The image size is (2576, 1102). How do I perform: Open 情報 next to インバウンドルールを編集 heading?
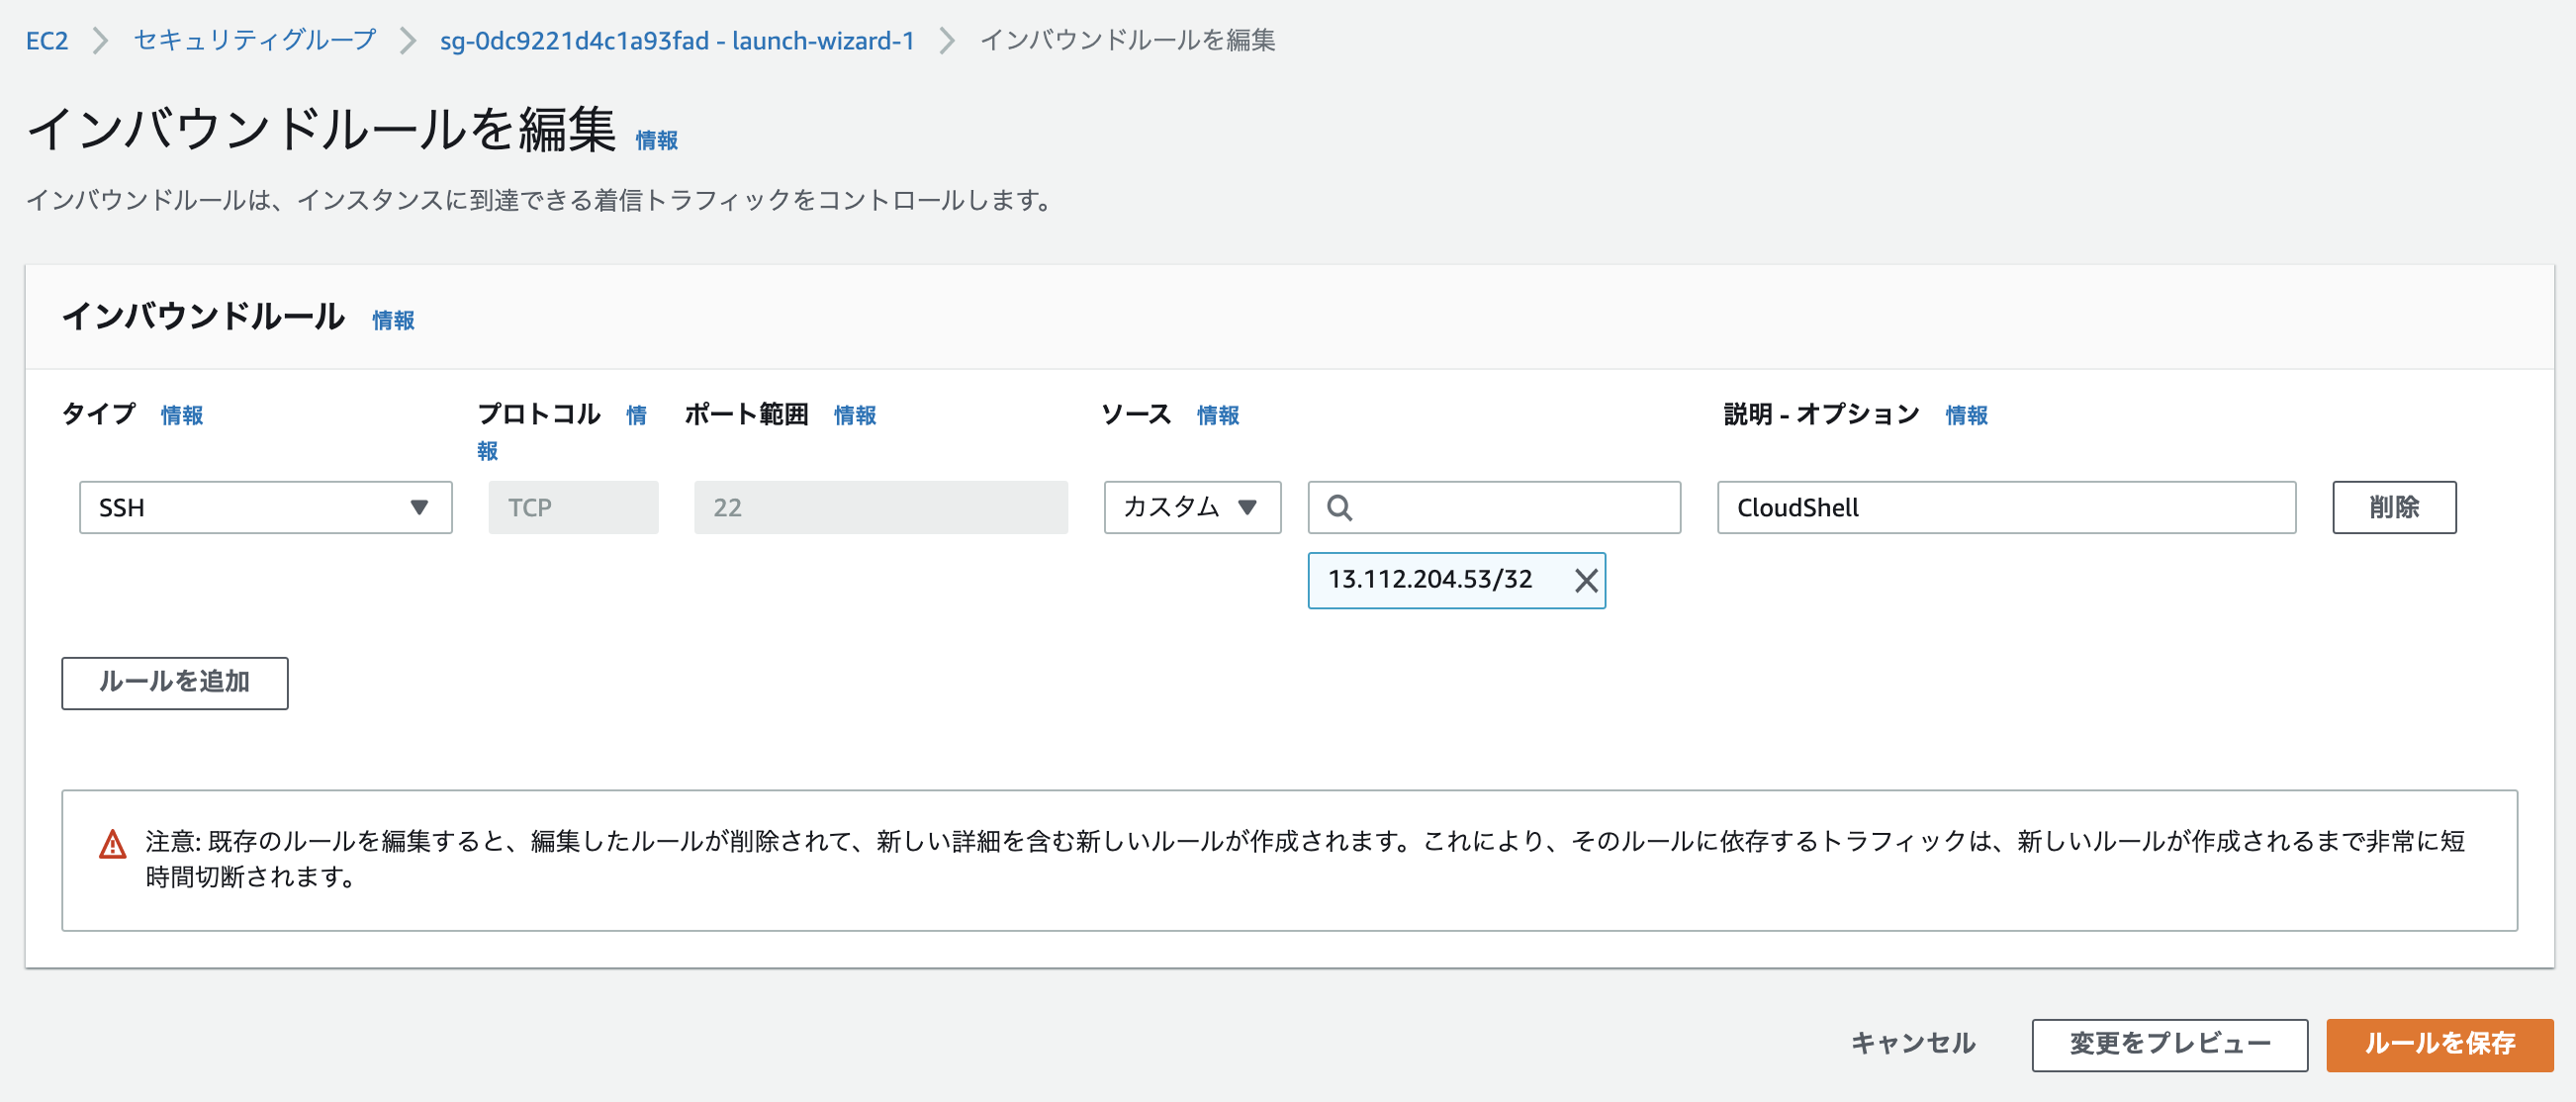pyautogui.click(x=656, y=140)
